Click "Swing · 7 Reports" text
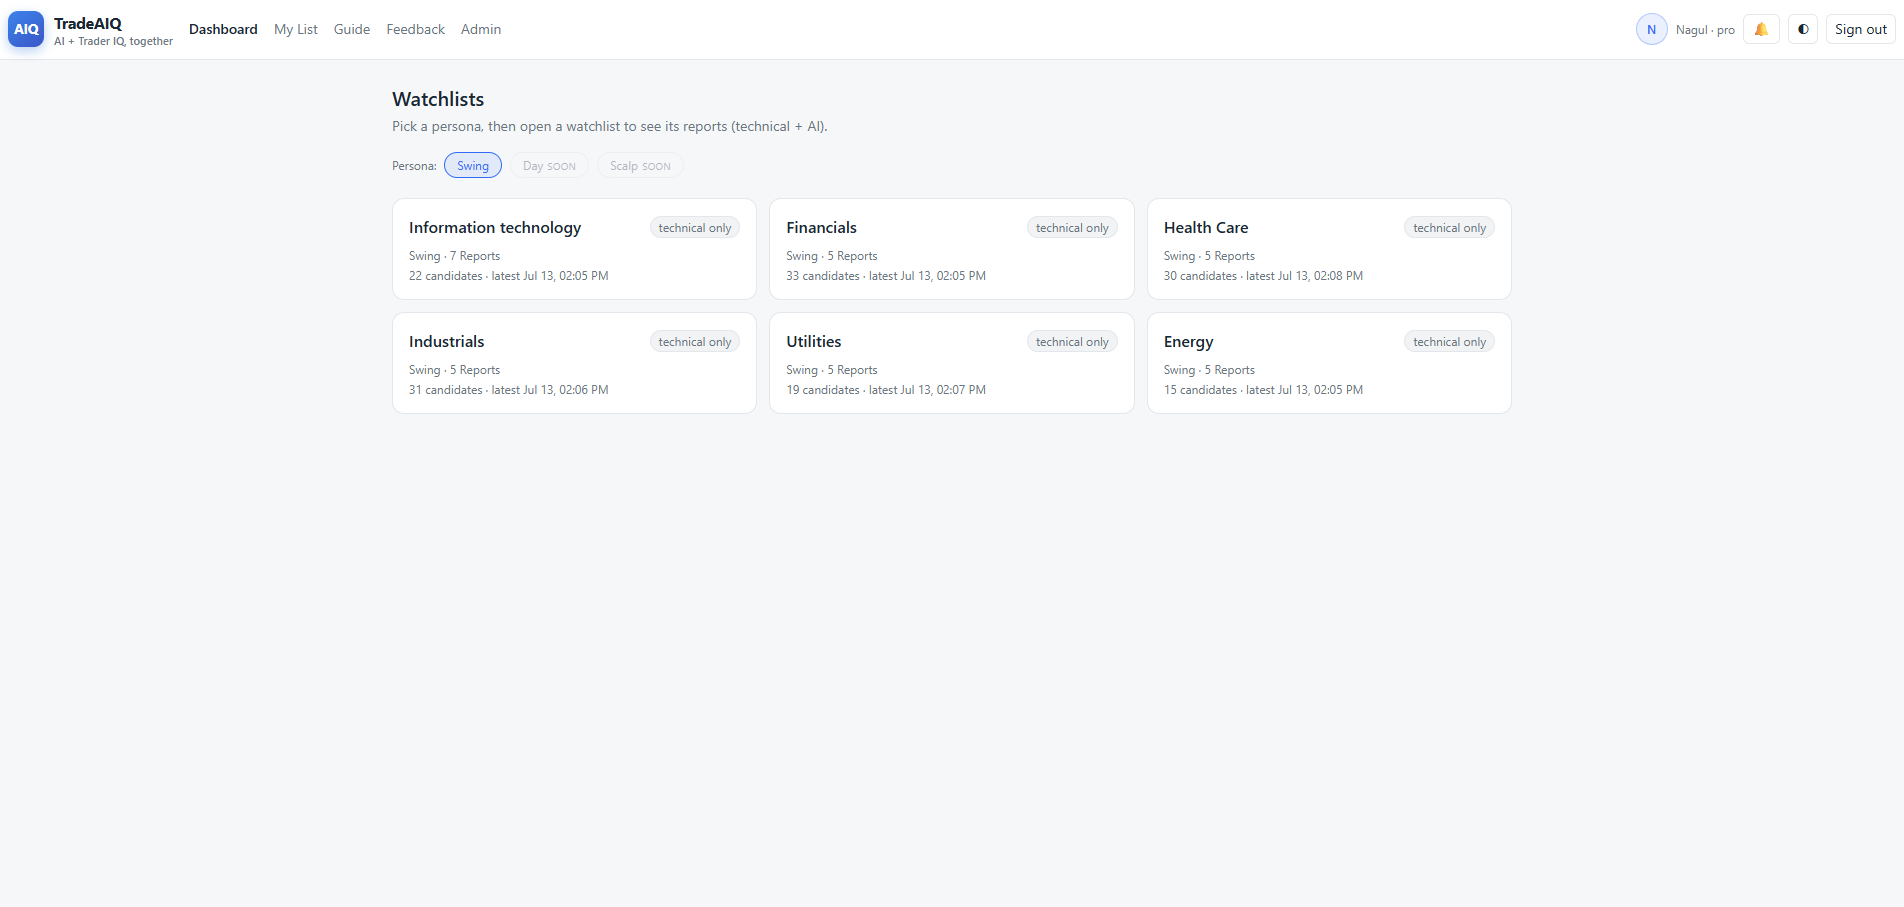Screen dimensions: 1904x907 [x=454, y=256]
